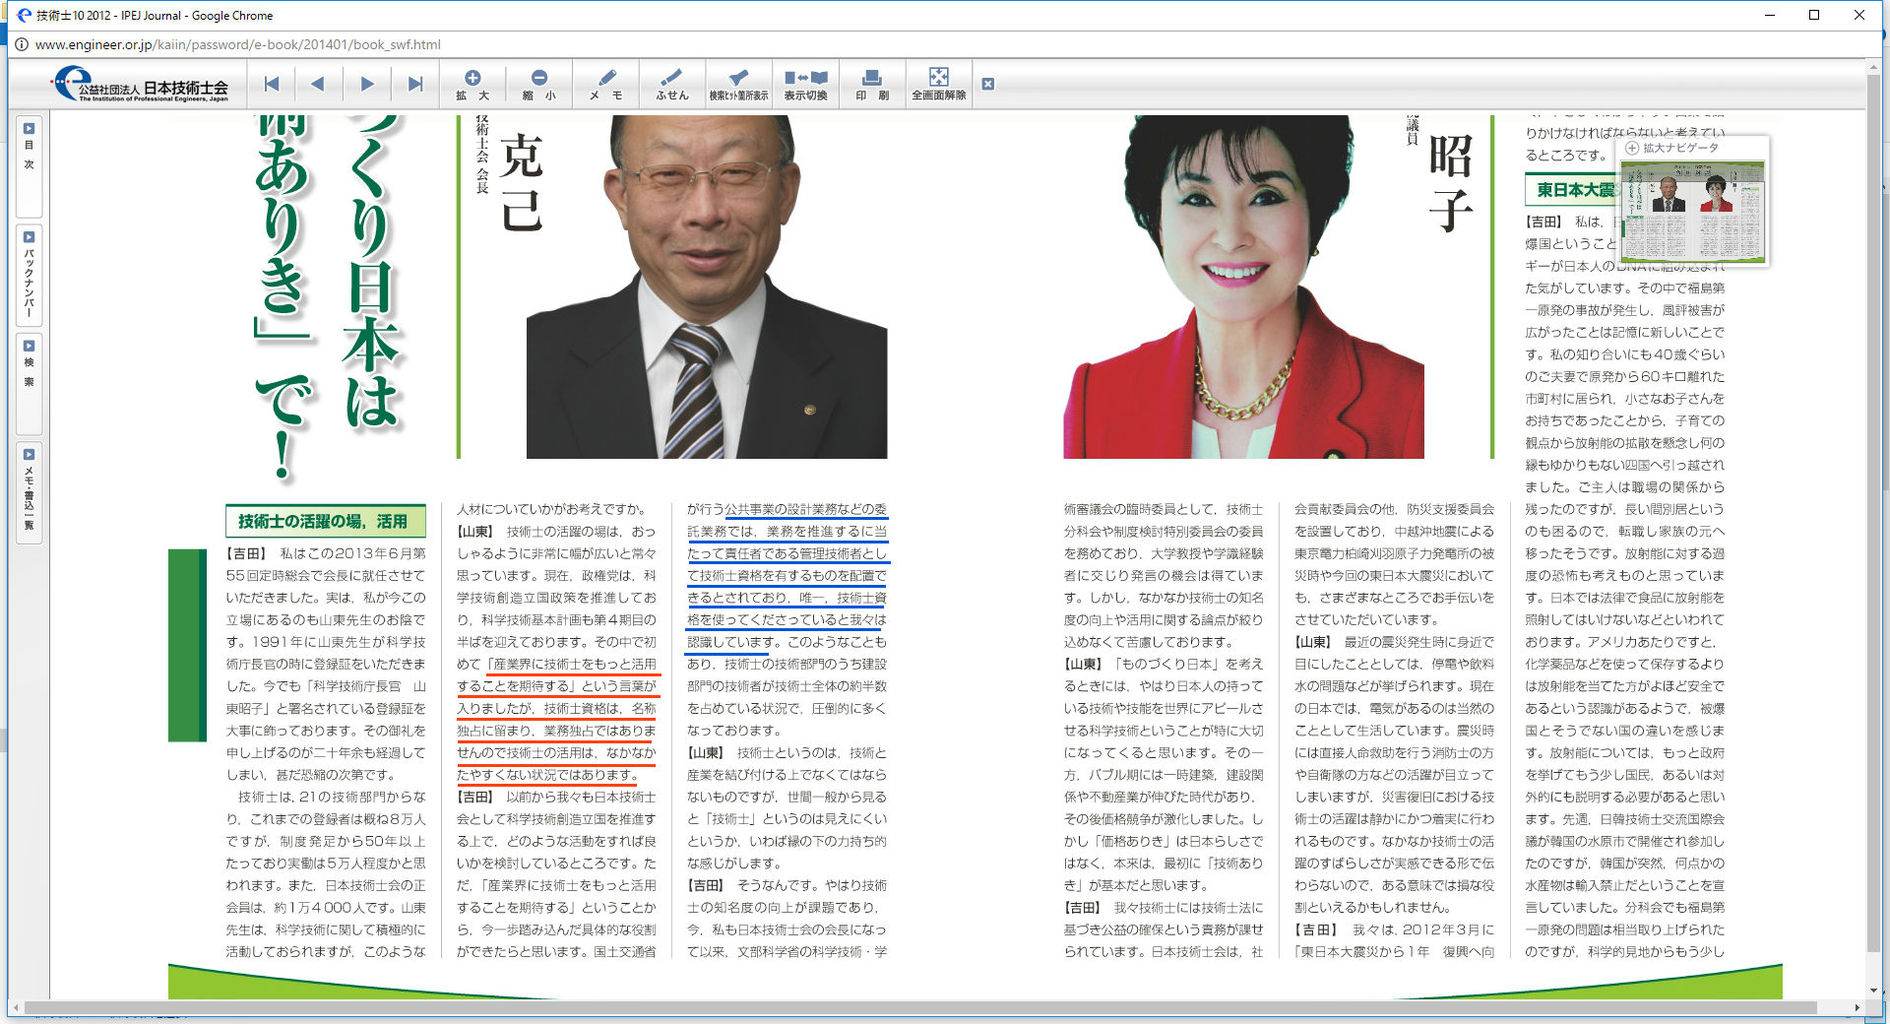Click the blue-underlined text 公共事業の設計業務などの委

(806, 509)
